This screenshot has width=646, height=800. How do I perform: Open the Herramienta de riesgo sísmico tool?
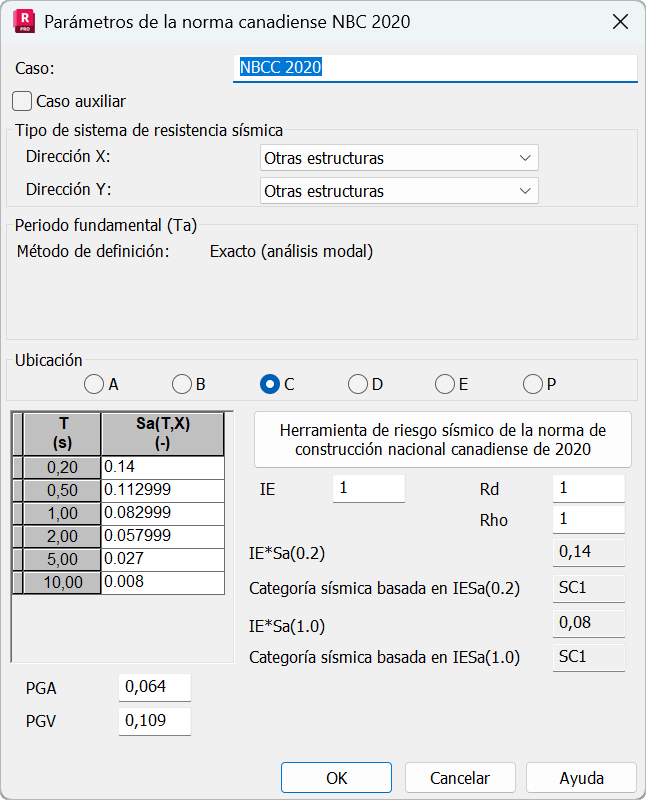pyautogui.click(x=443, y=440)
